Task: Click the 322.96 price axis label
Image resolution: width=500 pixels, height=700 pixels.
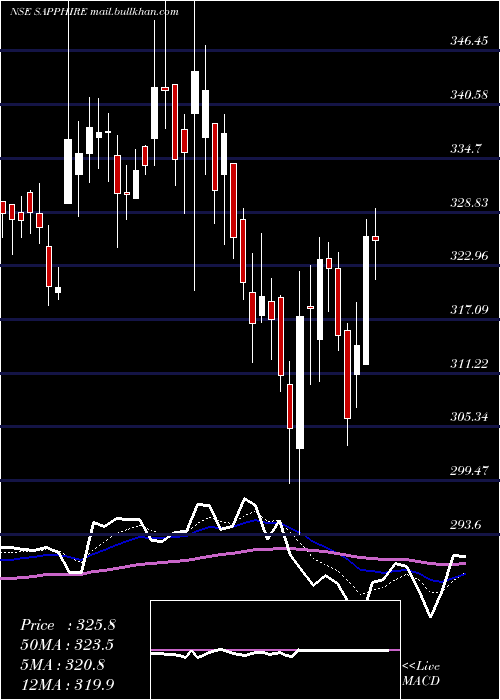Action: 469,256
